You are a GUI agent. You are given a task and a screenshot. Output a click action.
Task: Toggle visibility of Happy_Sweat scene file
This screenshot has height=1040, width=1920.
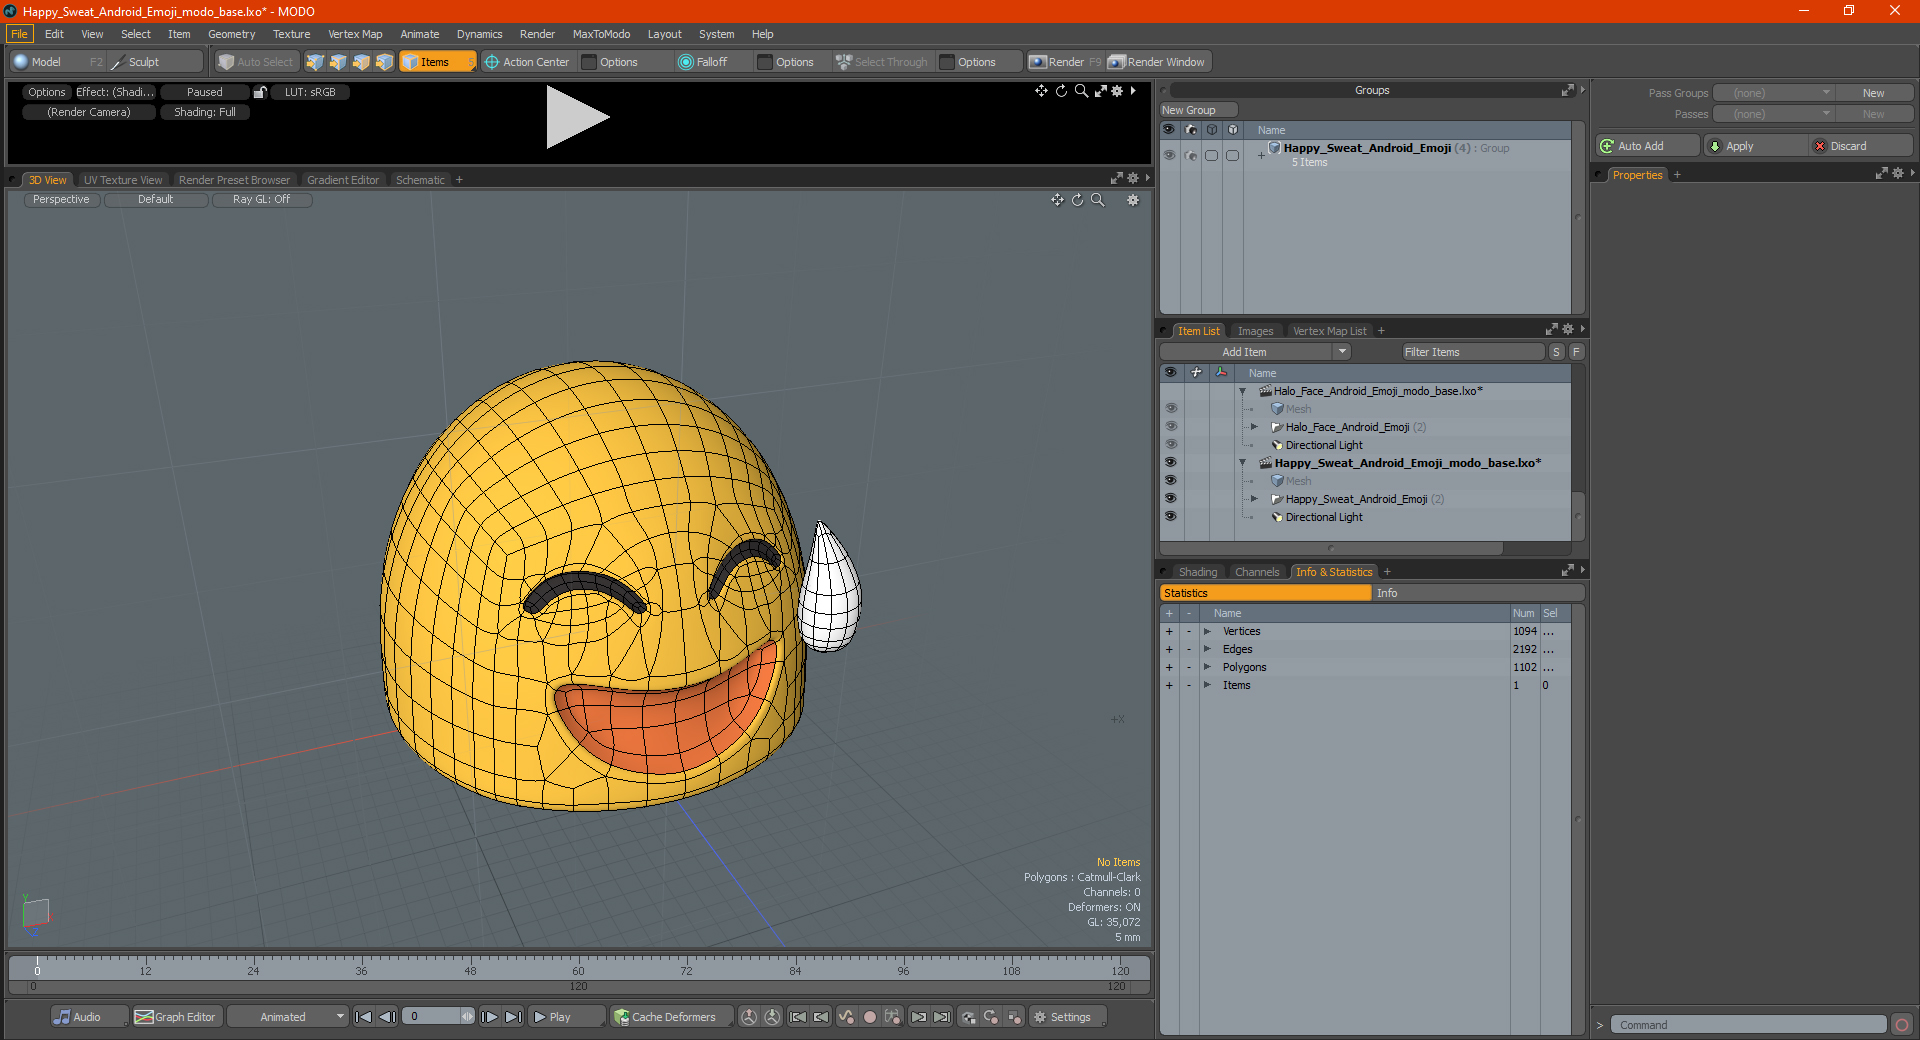(1170, 463)
